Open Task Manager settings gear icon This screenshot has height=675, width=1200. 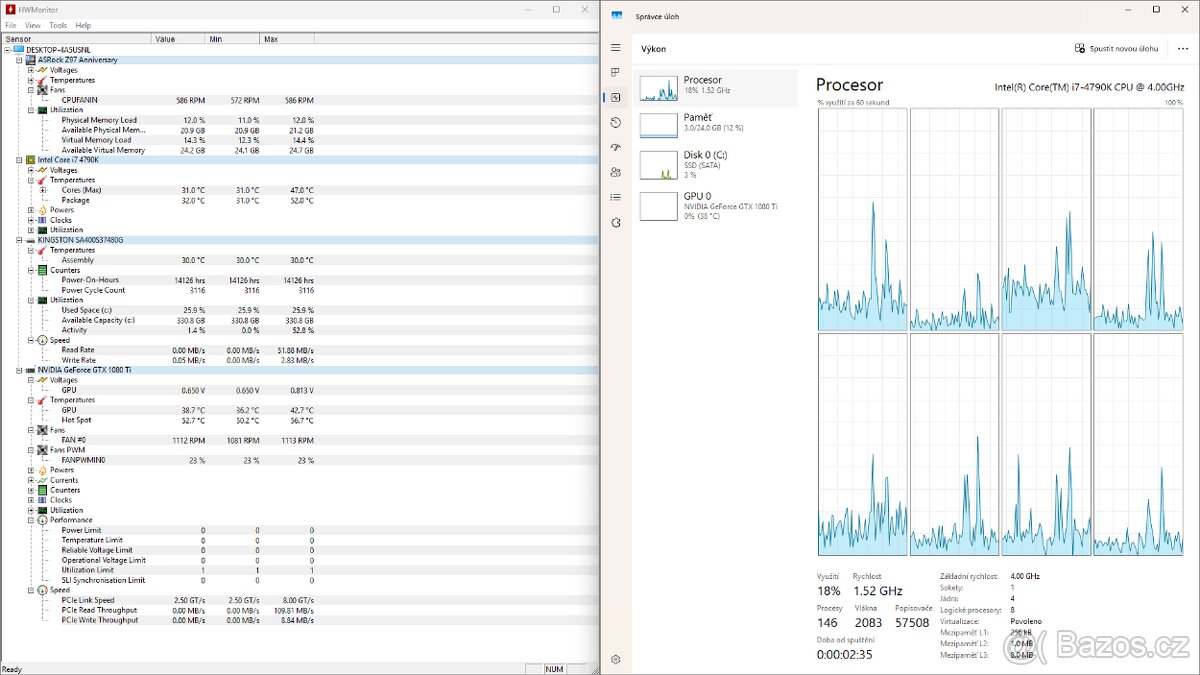[616, 659]
